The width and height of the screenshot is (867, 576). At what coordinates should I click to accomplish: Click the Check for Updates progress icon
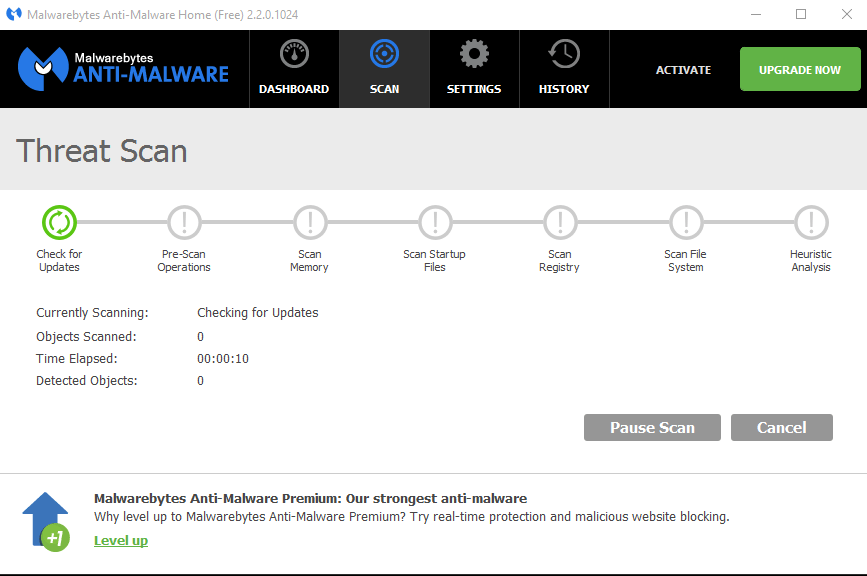coord(59,222)
